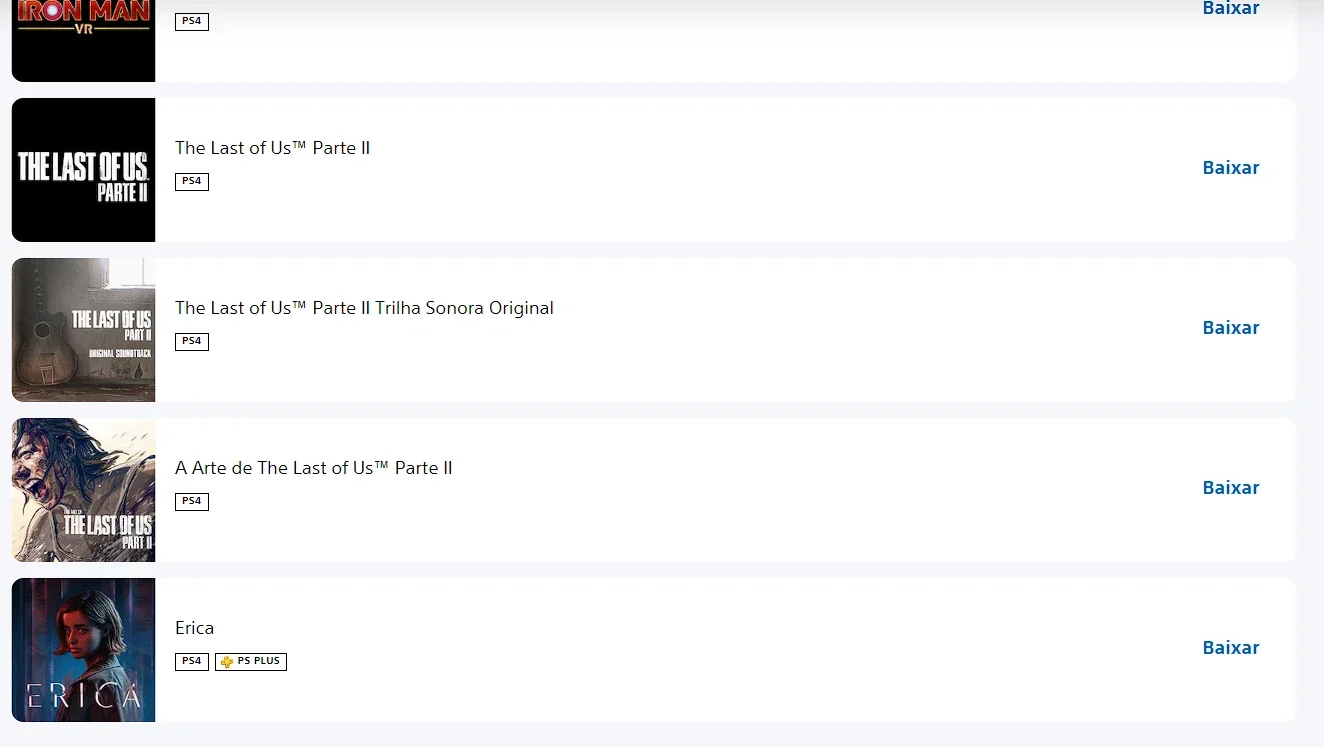Select The Last of Us™ Parte II title
Image resolution: width=1324 pixels, height=747 pixels.
273,148
